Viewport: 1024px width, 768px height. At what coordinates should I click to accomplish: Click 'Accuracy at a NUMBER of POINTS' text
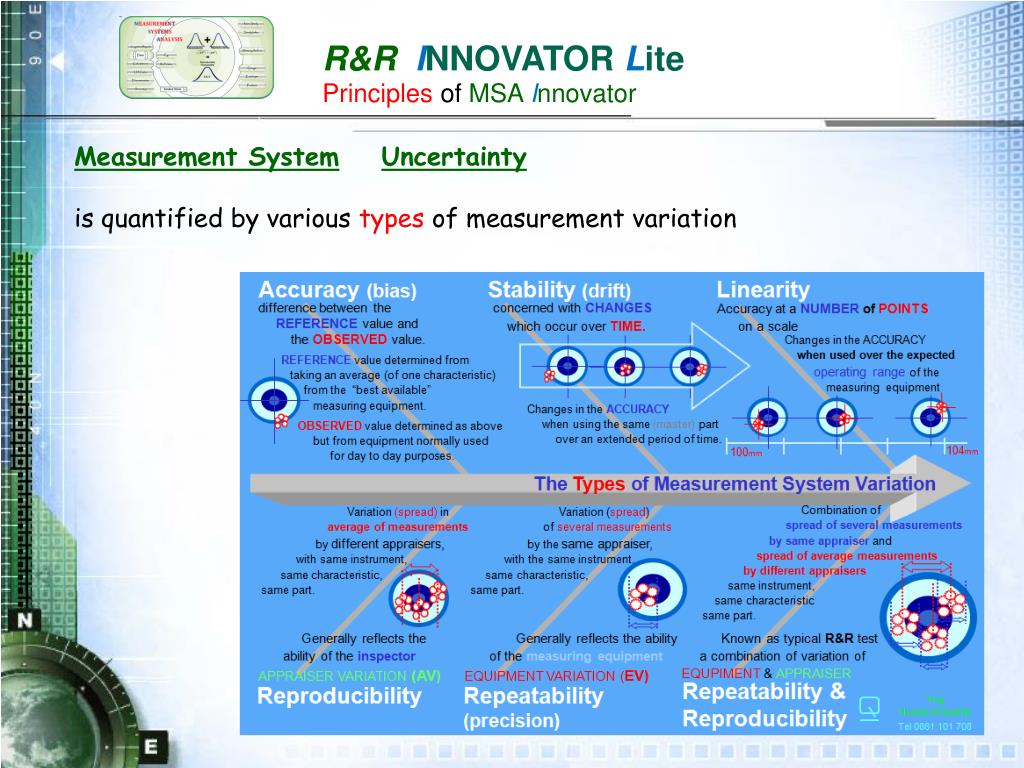coord(822,309)
